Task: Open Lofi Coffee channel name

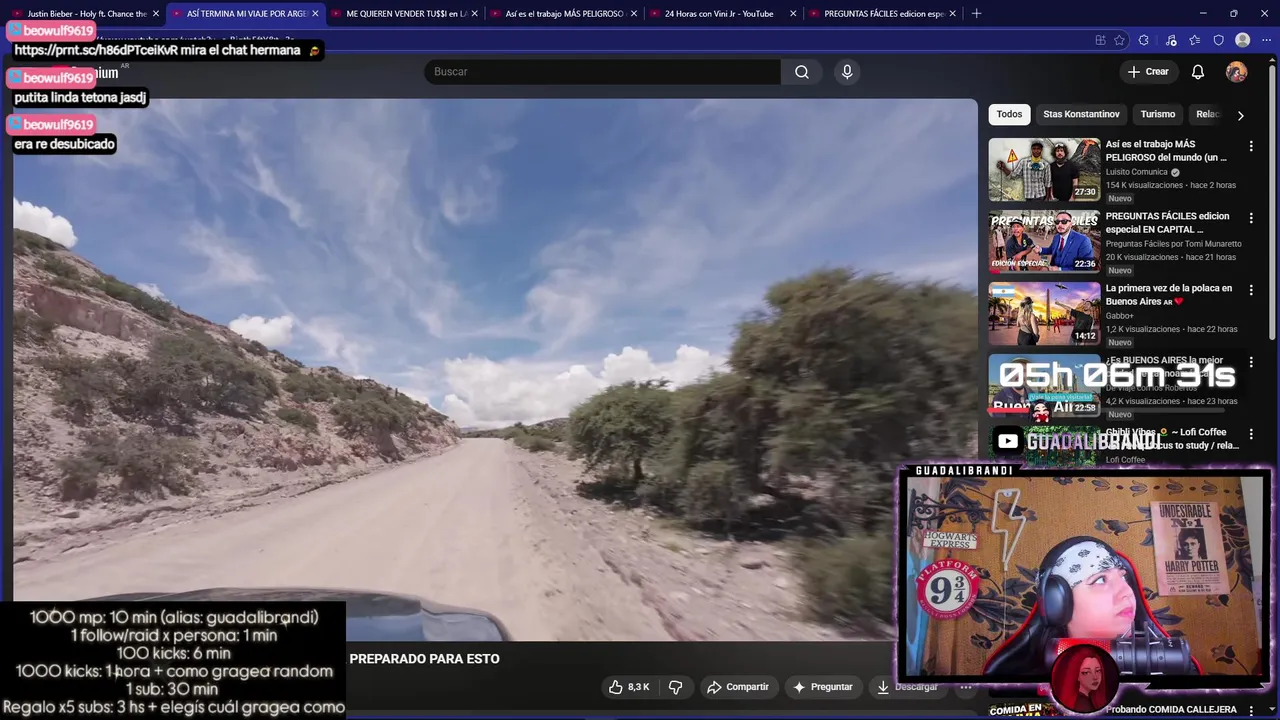Action: coord(1126,460)
